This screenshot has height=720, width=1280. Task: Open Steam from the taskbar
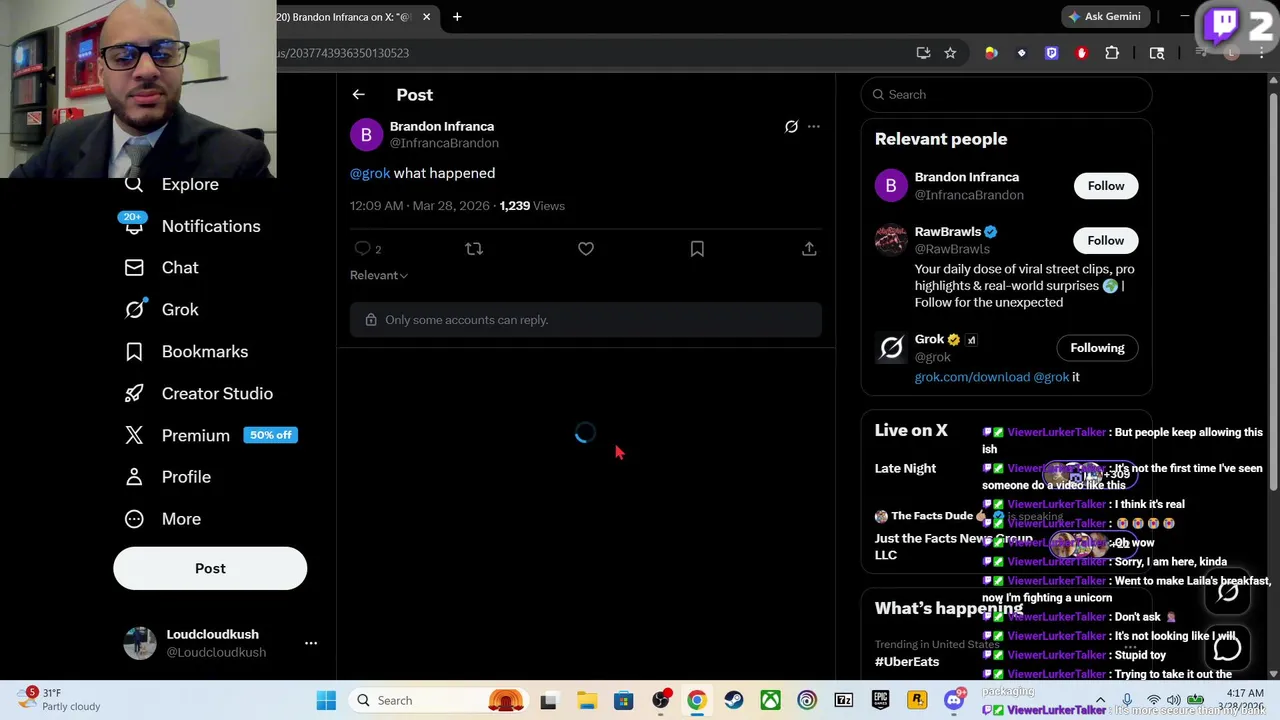[733, 701]
